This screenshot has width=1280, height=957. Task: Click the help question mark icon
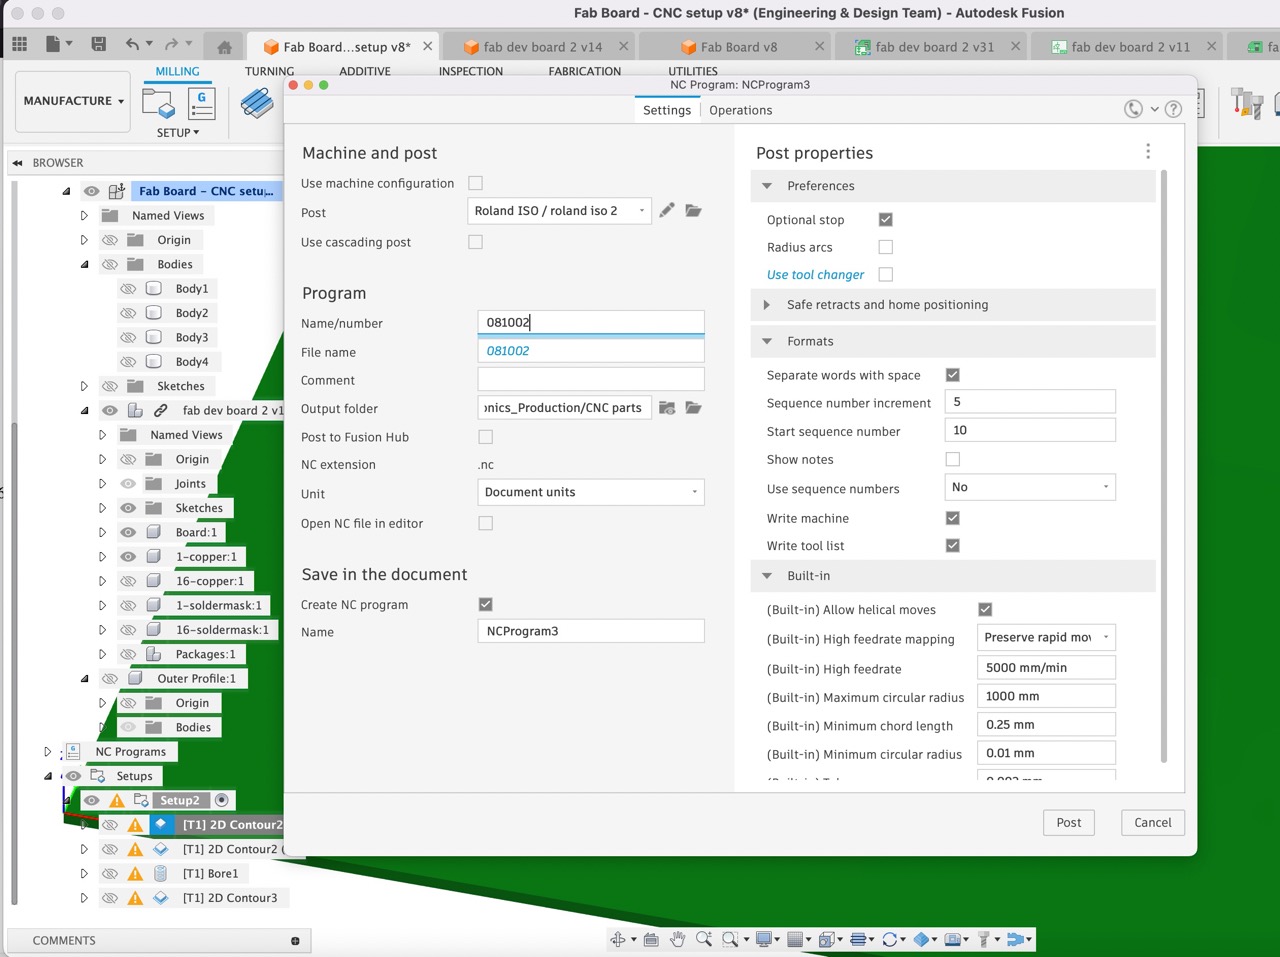(1174, 109)
